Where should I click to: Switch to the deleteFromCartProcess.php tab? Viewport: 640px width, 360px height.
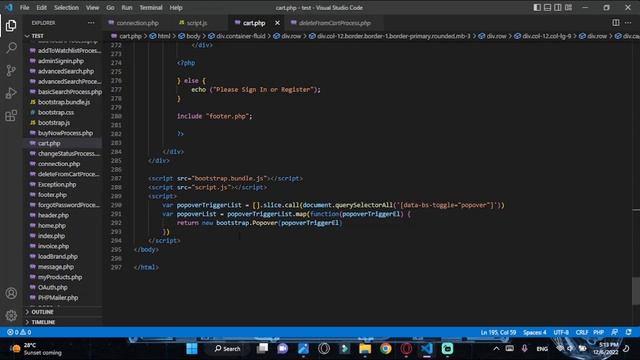click(335, 23)
